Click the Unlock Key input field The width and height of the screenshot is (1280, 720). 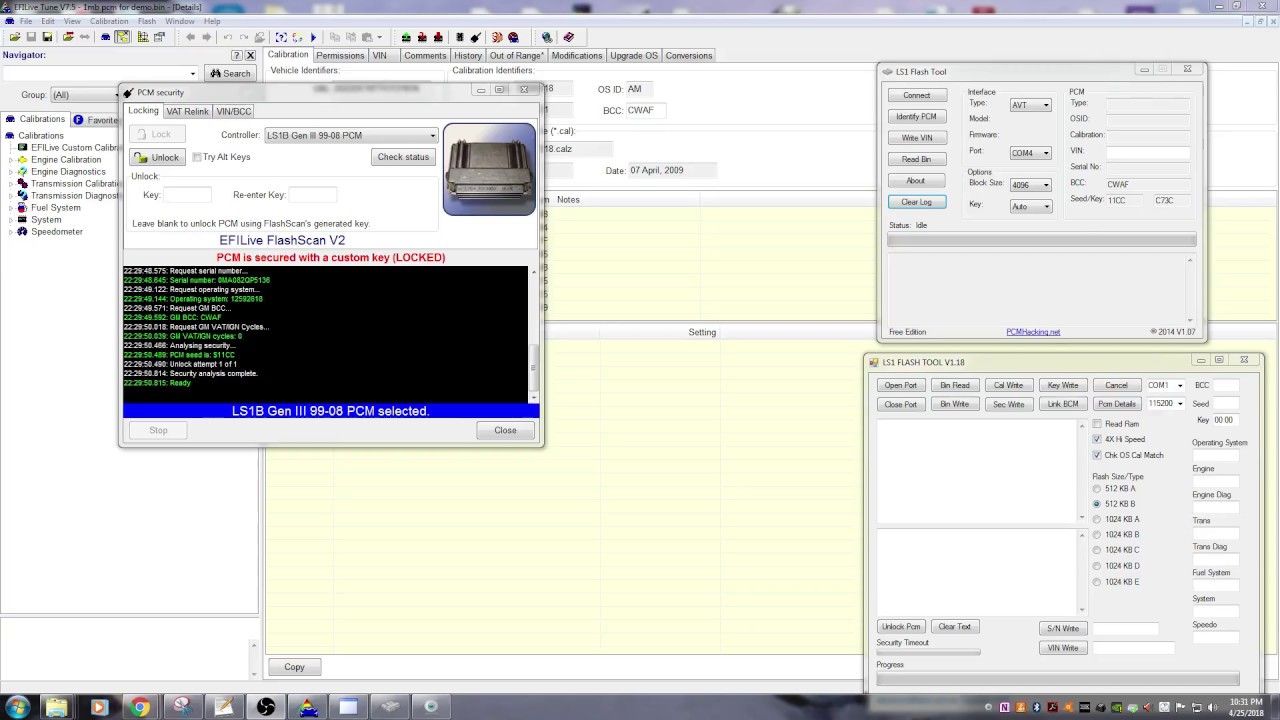click(x=187, y=195)
